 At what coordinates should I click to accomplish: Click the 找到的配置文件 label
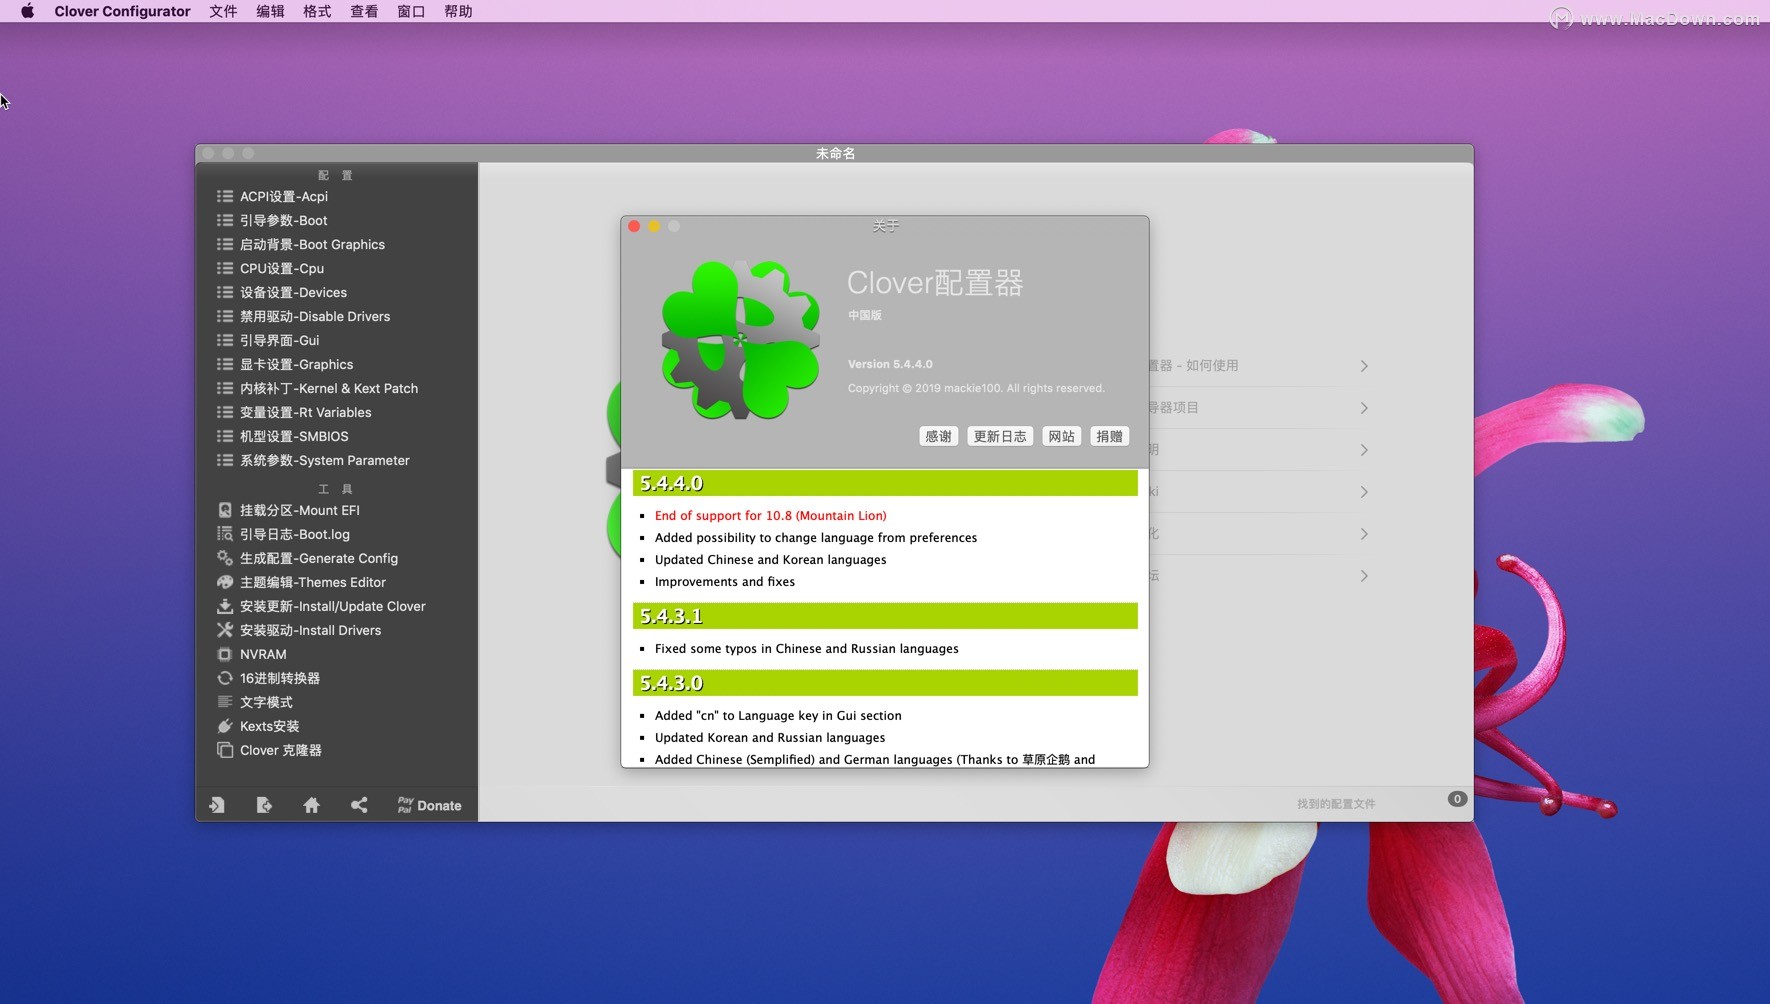point(1336,804)
